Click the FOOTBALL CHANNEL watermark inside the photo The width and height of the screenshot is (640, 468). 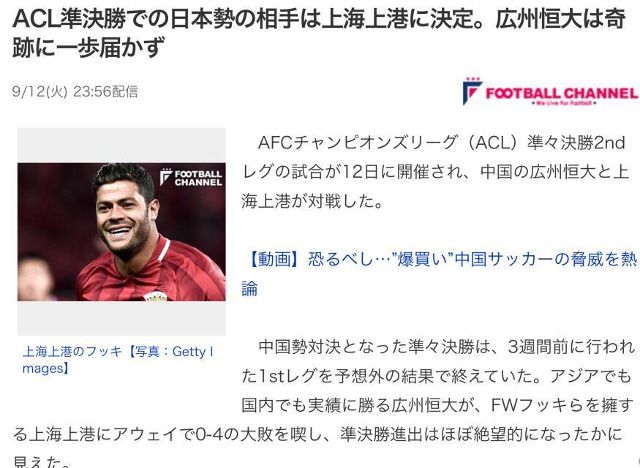coord(191,177)
